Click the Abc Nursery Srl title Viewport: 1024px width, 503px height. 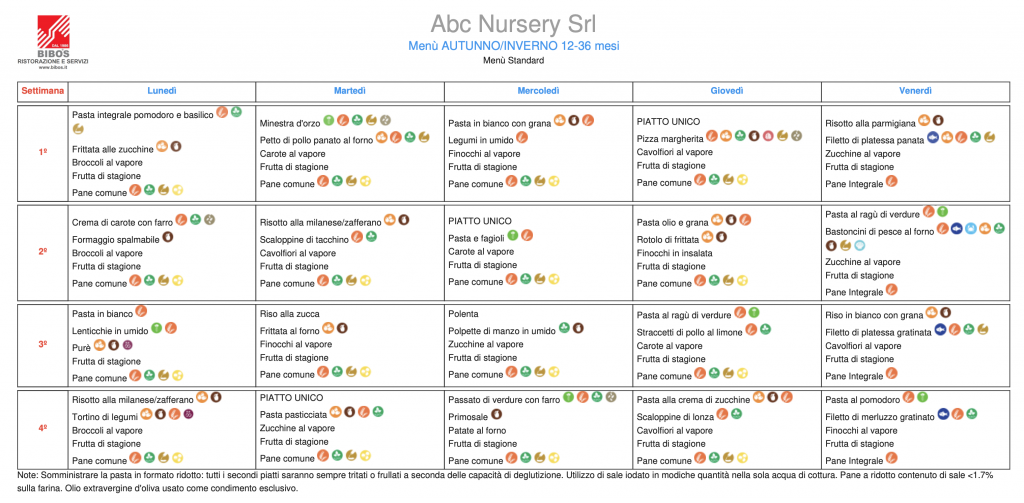(512, 24)
